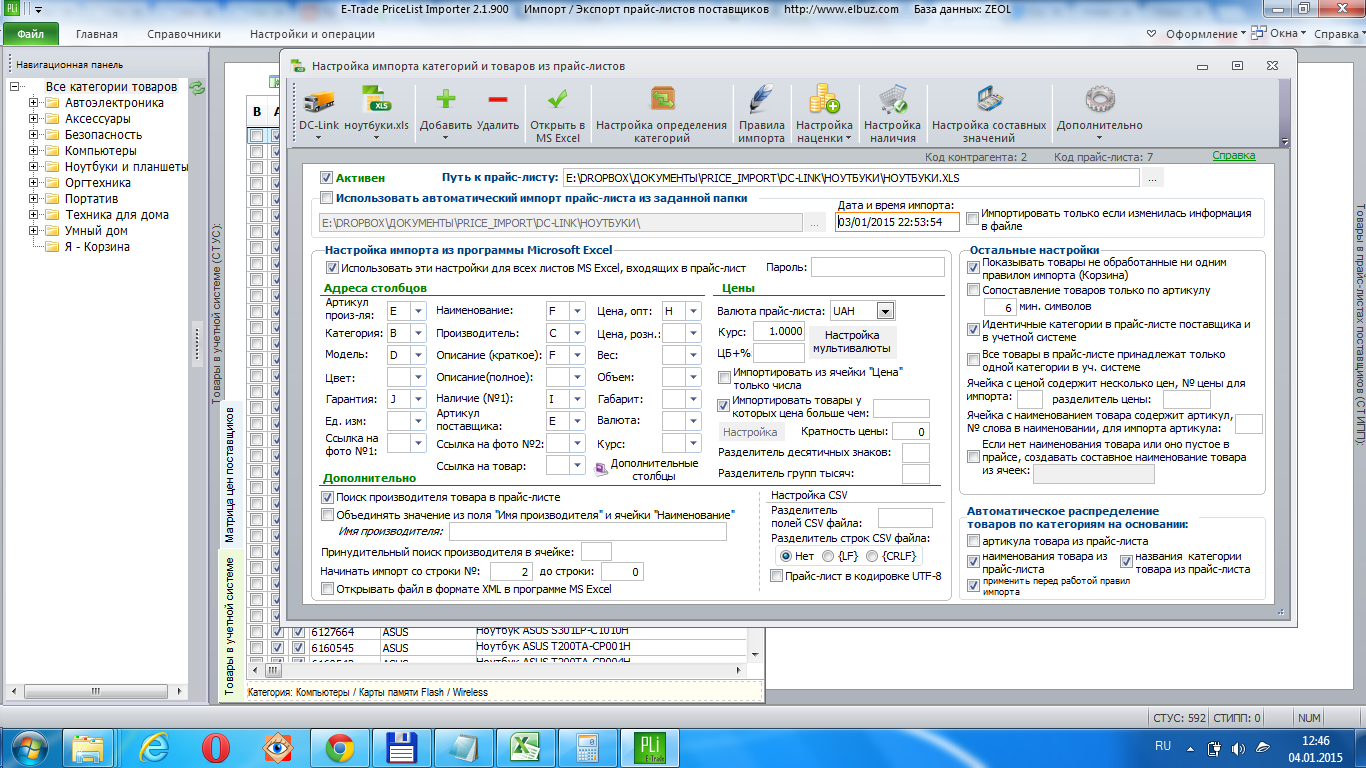The width and height of the screenshot is (1366, 768).
Task: Open the Настройки и операции tab
Action: click(x=313, y=34)
